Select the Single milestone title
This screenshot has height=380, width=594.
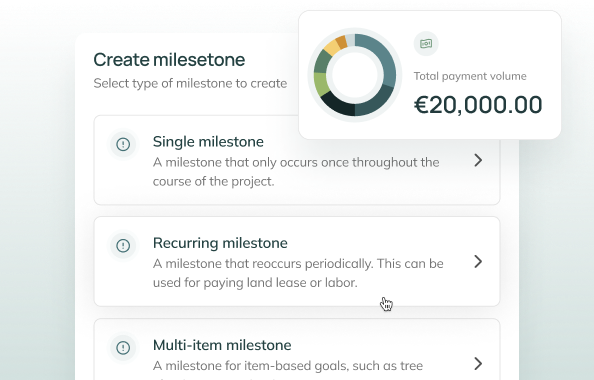click(x=208, y=142)
